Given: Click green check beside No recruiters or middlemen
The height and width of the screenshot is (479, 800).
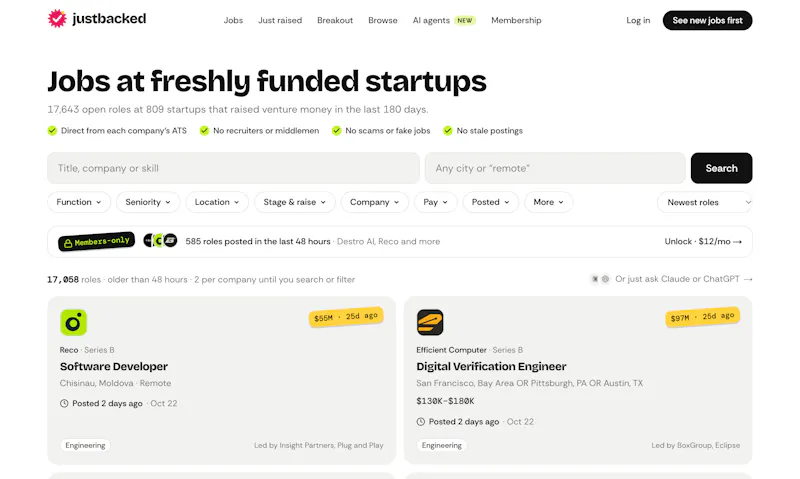Looking at the screenshot, I should tap(204, 131).
